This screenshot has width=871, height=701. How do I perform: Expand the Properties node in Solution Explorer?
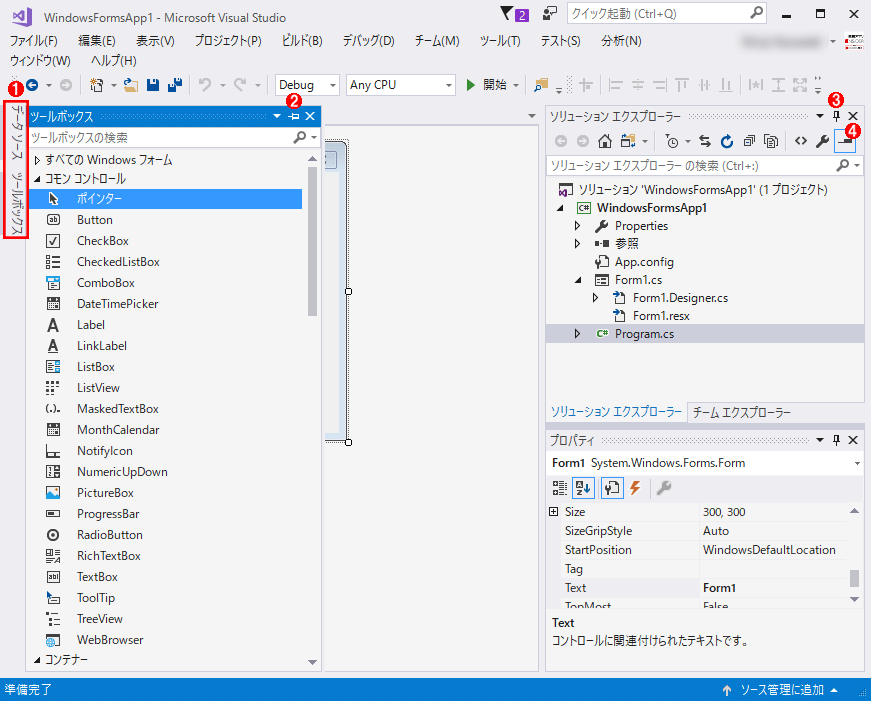(578, 226)
